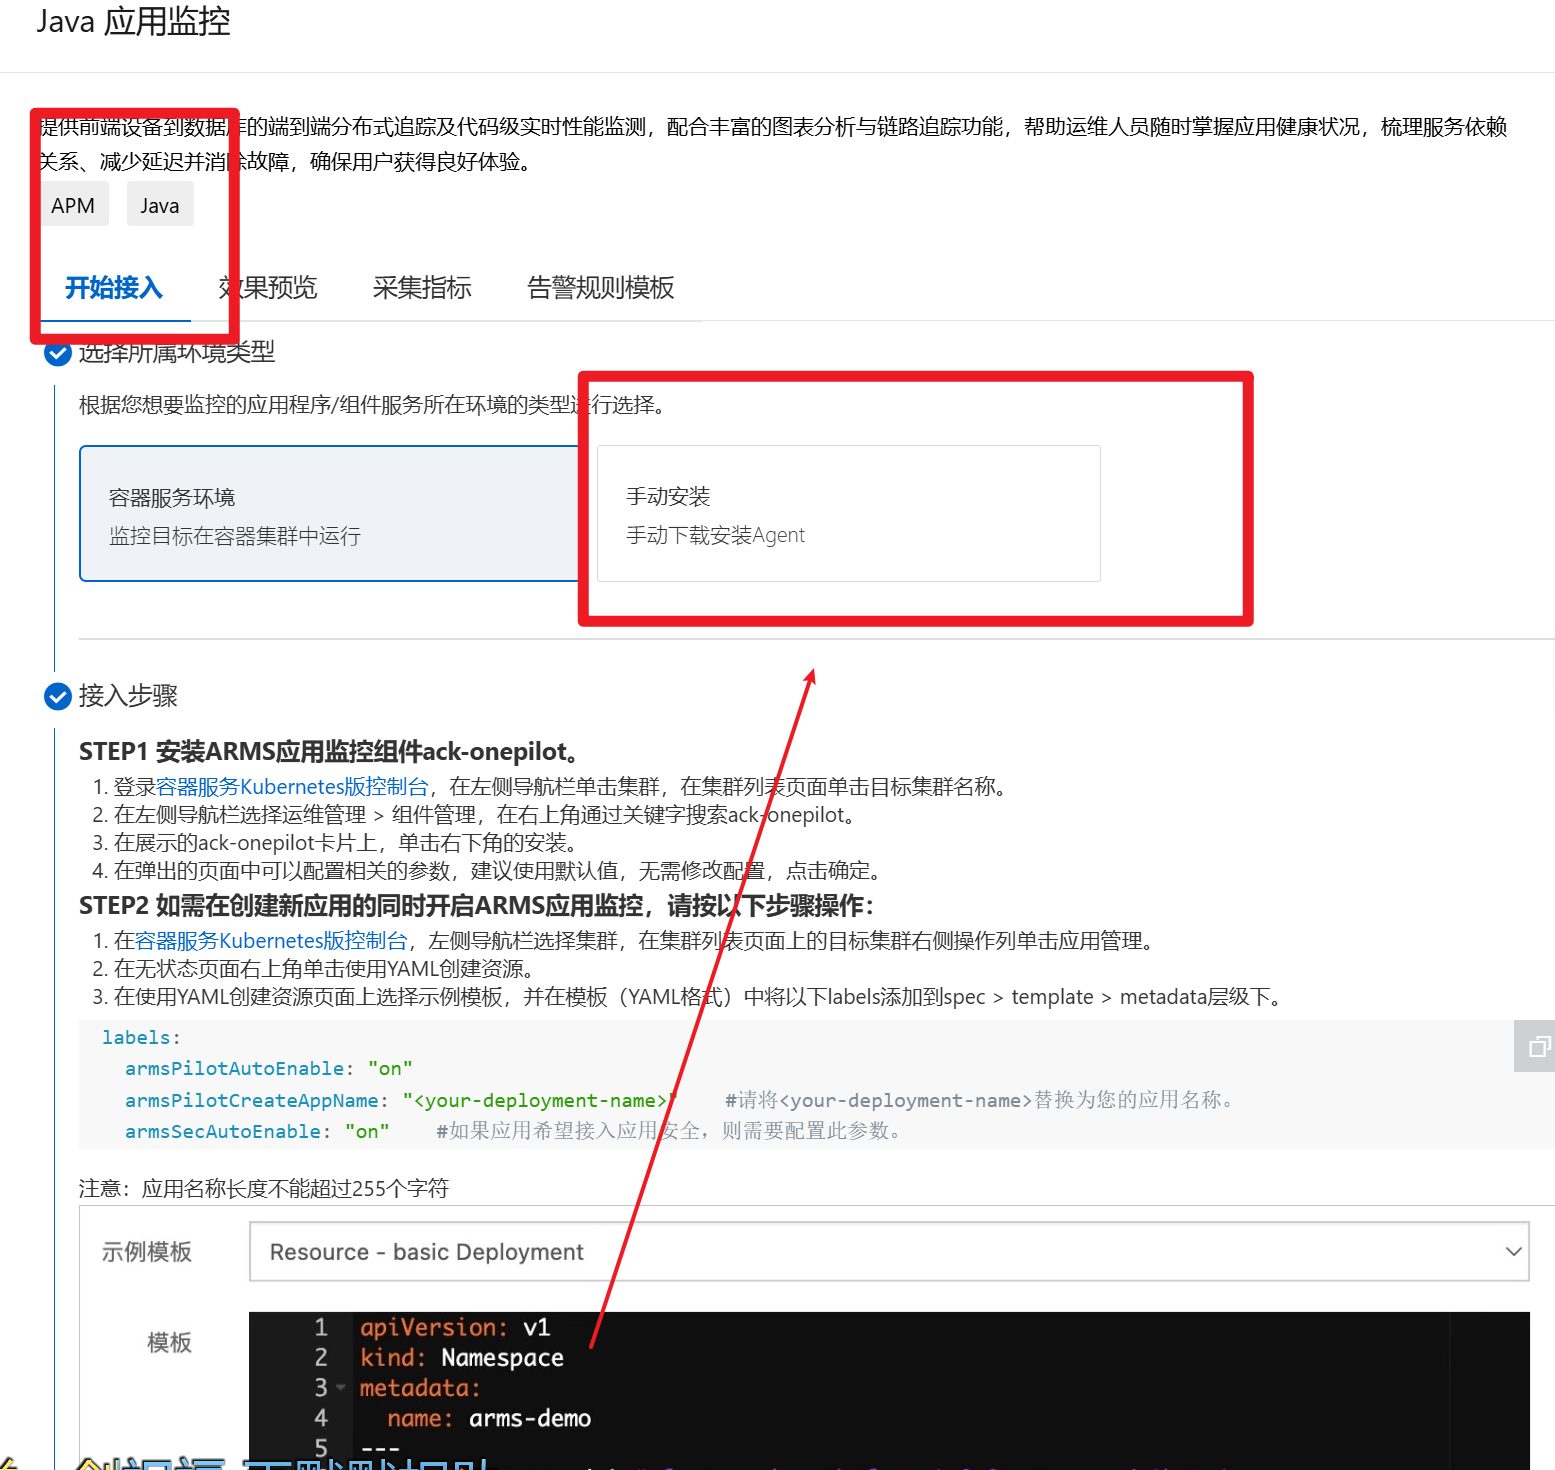Open the 告警规则模板 tab

coord(601,288)
